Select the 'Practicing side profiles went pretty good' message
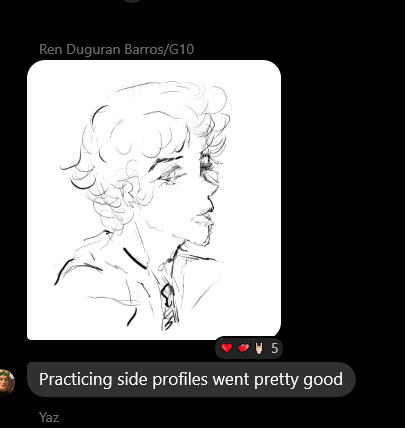 (191, 379)
